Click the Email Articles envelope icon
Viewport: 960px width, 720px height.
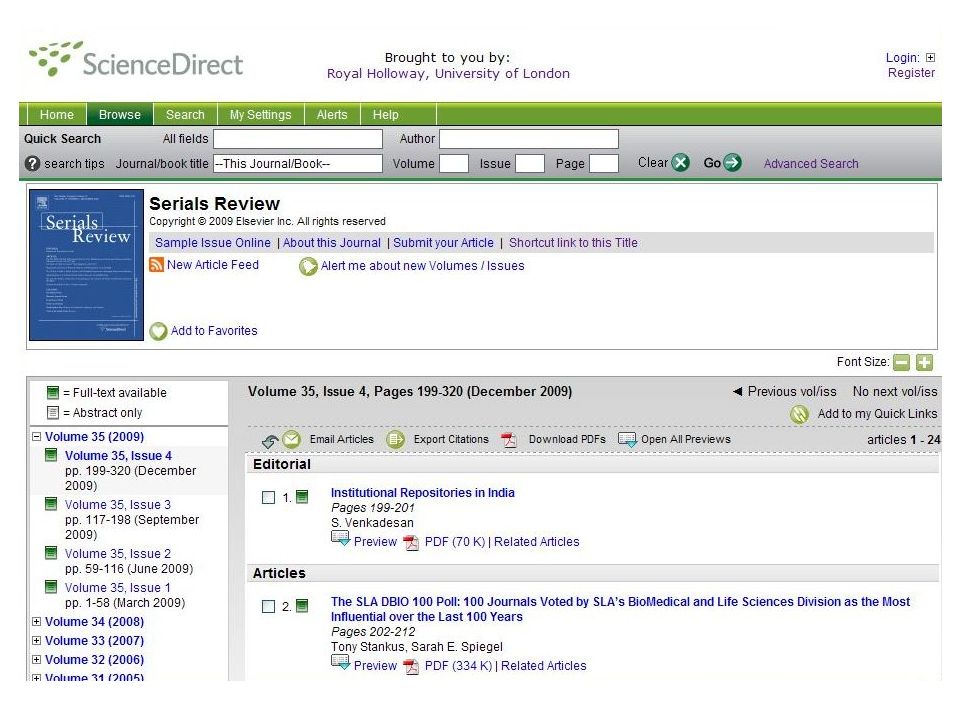(x=291, y=439)
